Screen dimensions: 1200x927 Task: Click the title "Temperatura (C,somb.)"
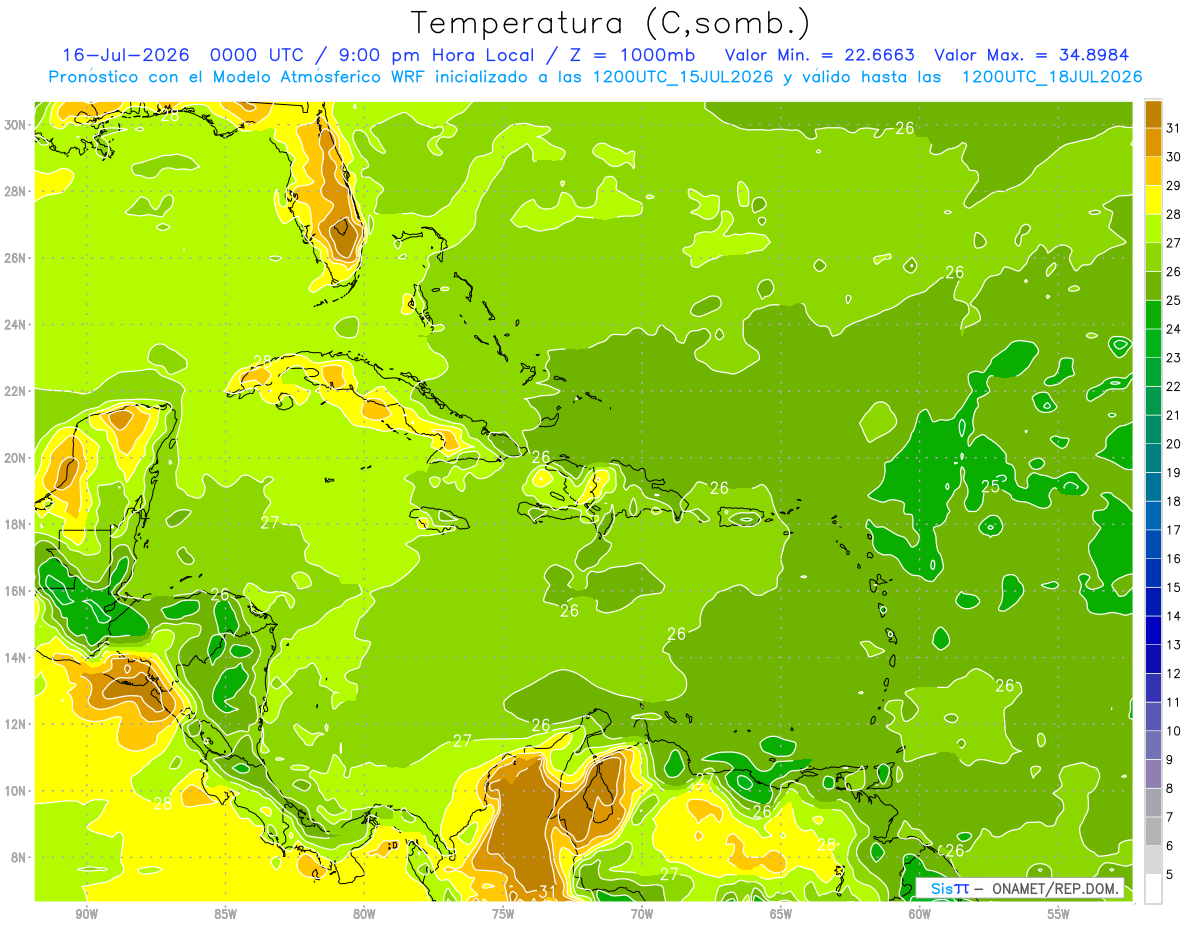611,23
